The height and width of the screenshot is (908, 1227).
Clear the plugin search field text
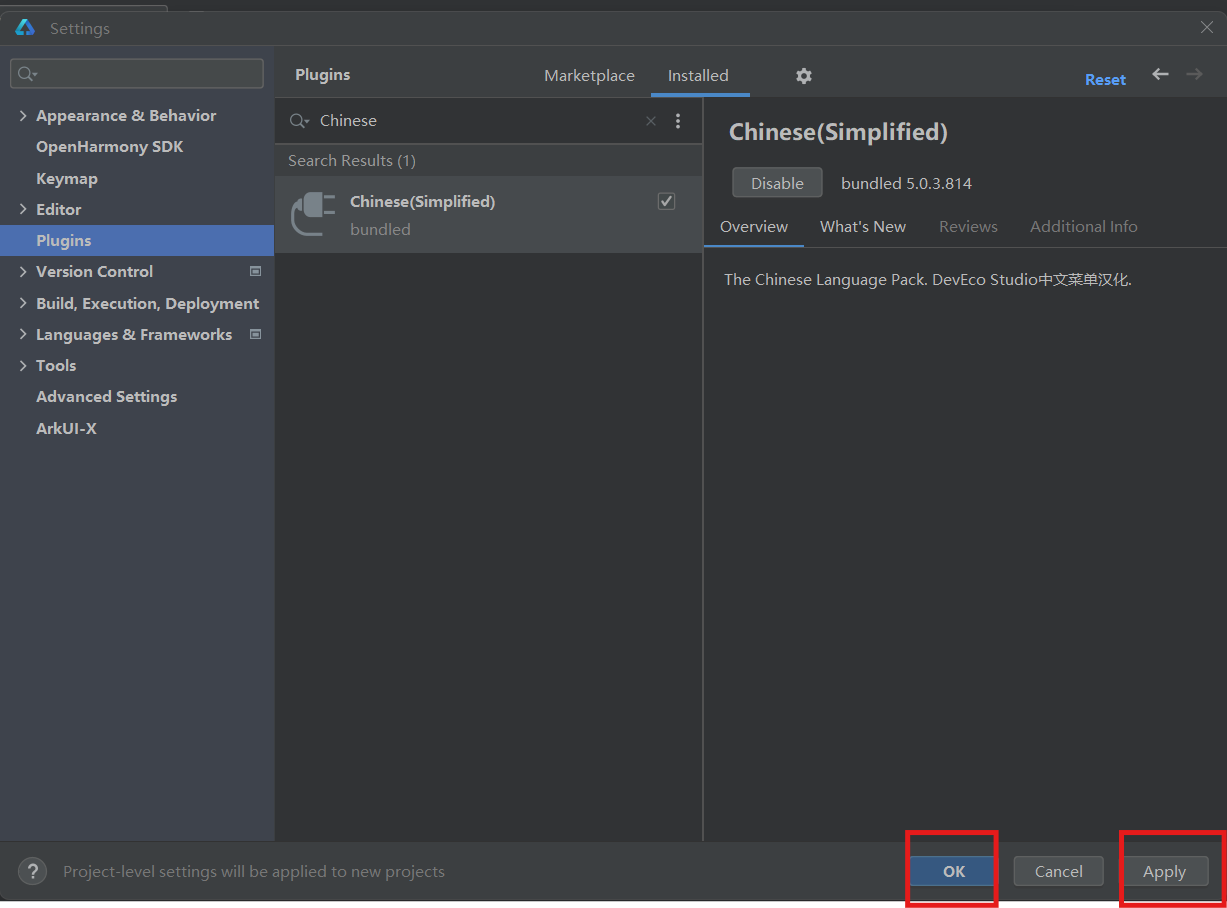click(x=651, y=121)
